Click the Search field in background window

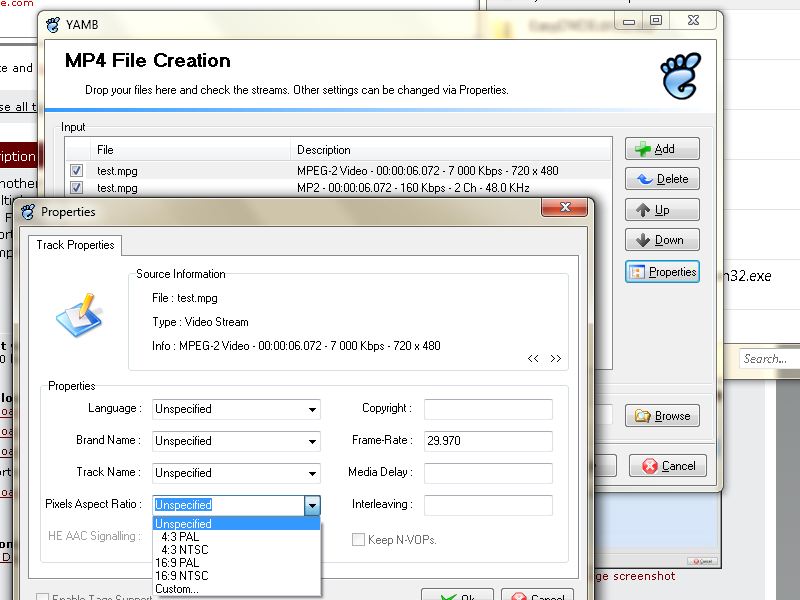769,359
